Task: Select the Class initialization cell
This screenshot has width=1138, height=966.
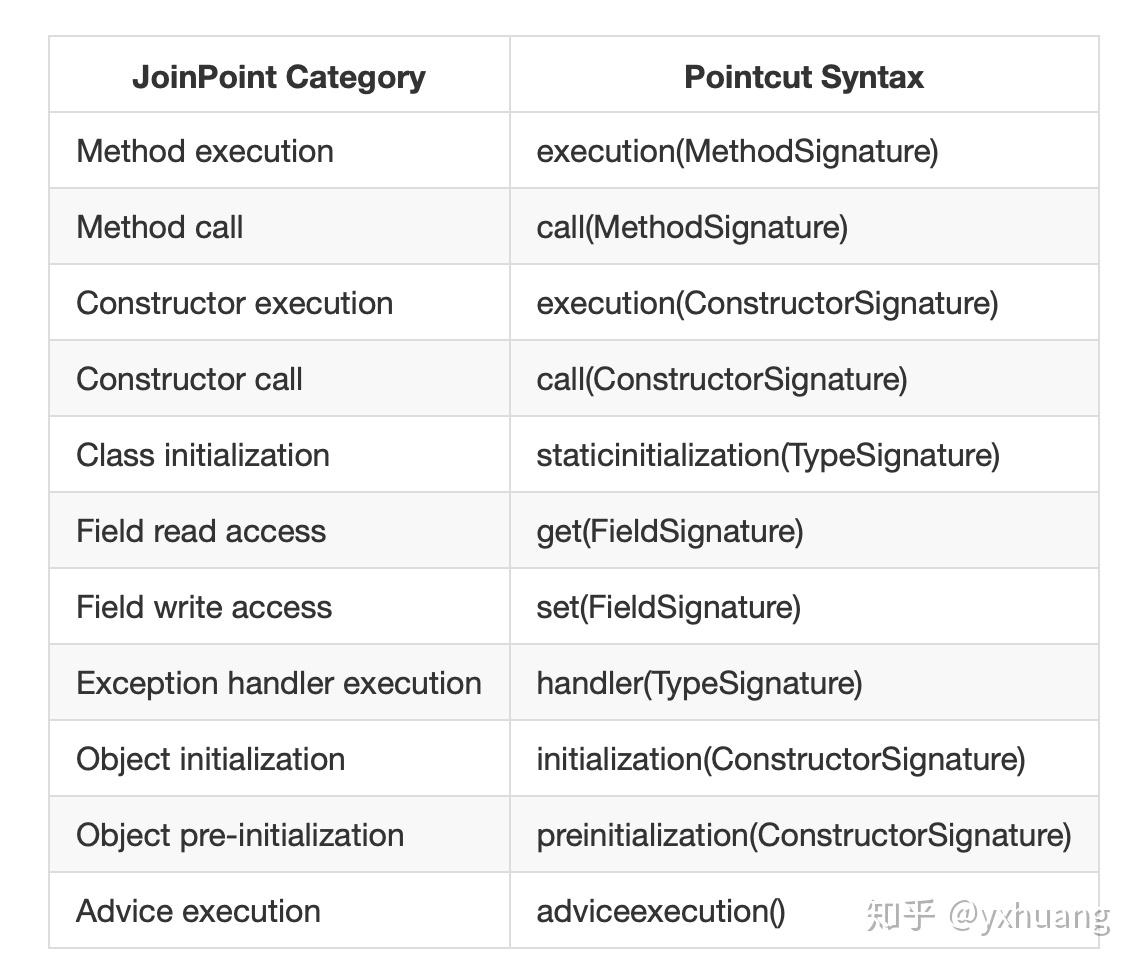Action: click(203, 455)
